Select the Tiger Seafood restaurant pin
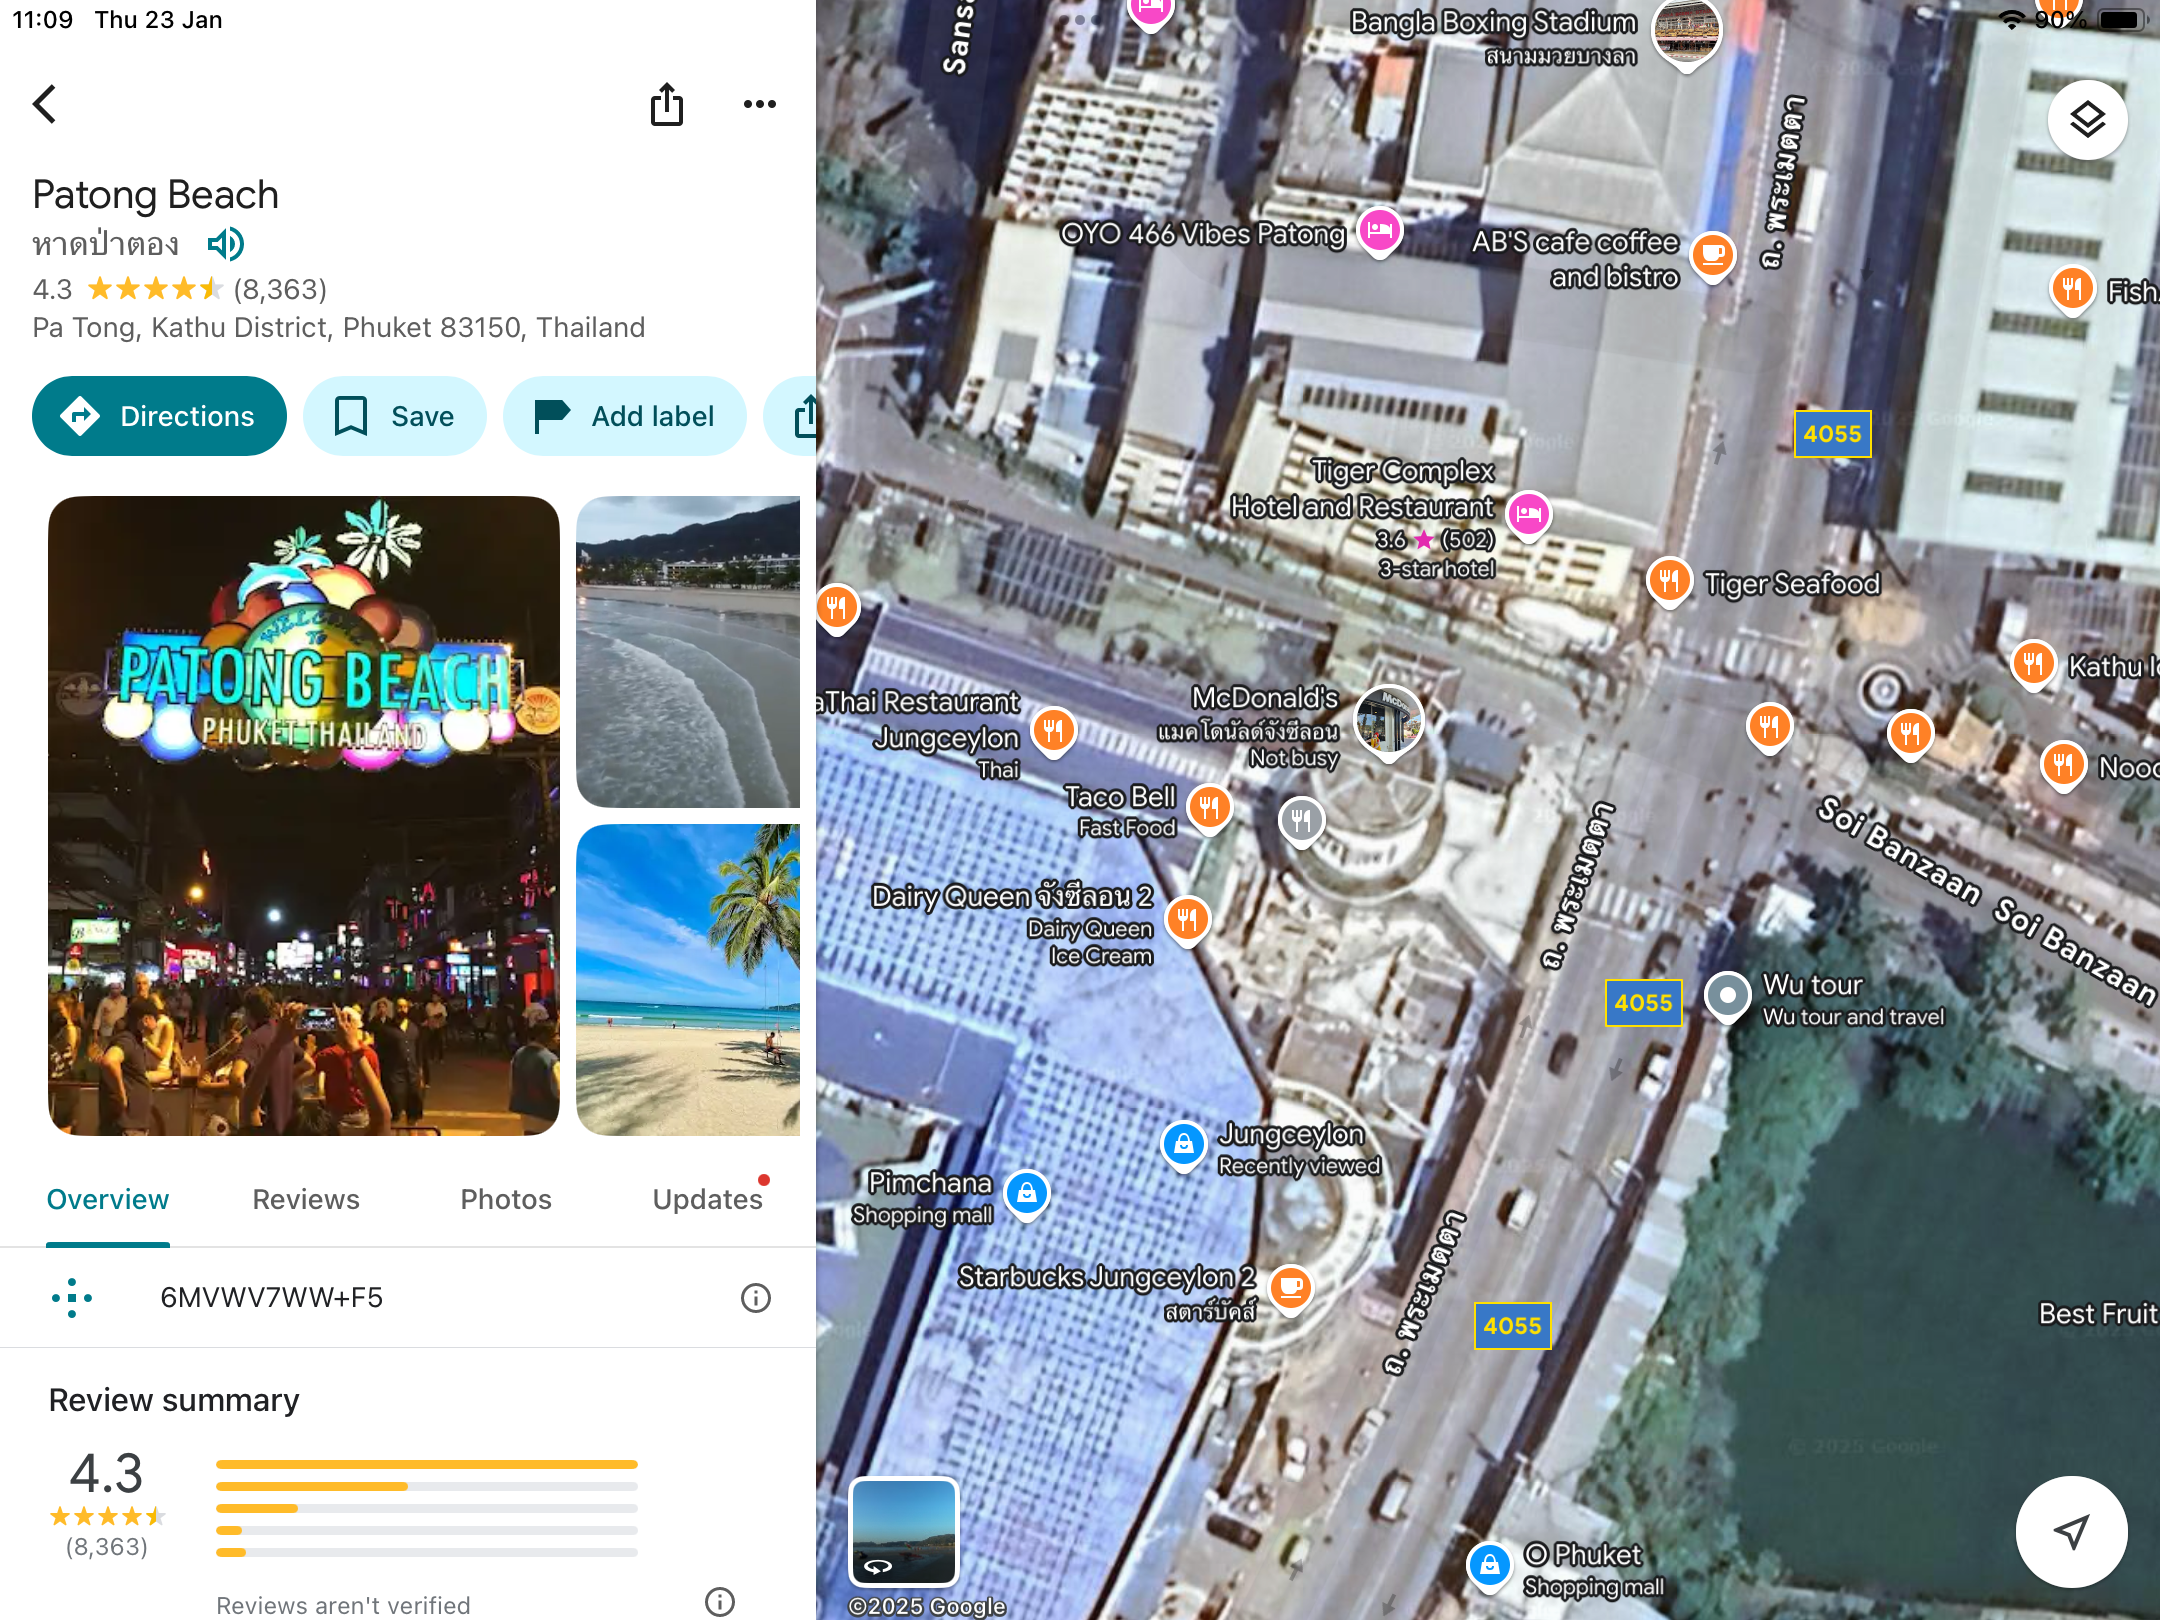 pyautogui.click(x=1669, y=582)
